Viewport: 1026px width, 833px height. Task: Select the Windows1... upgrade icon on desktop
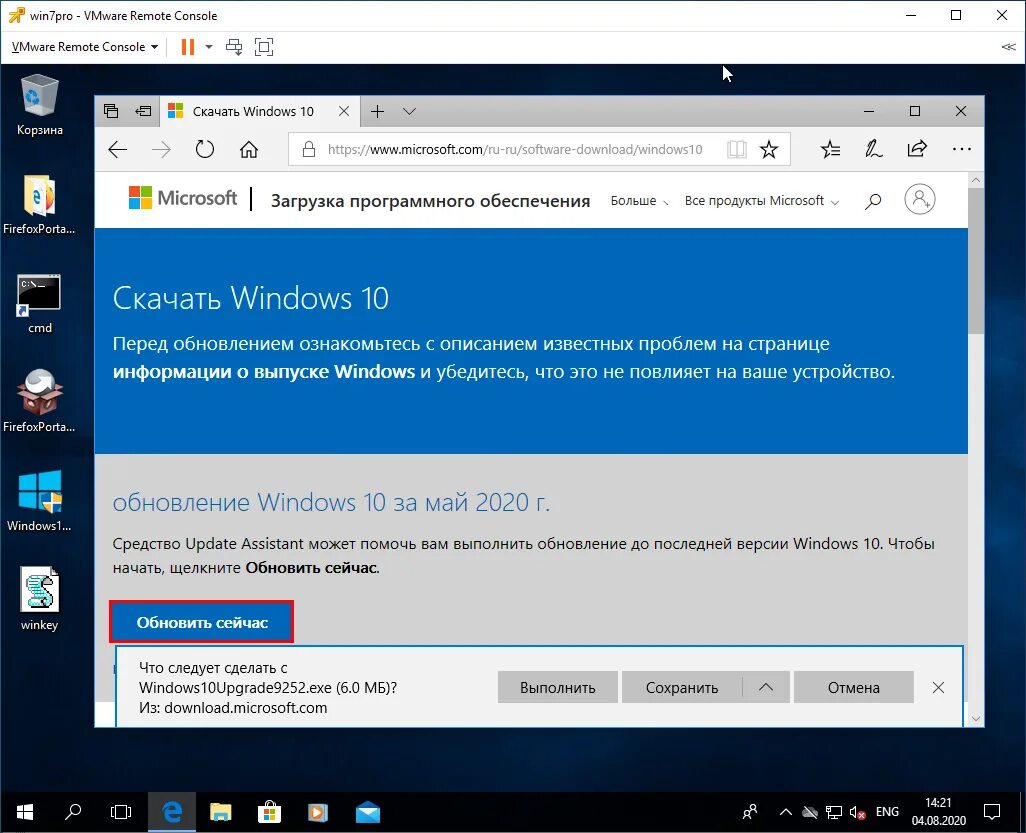39,501
